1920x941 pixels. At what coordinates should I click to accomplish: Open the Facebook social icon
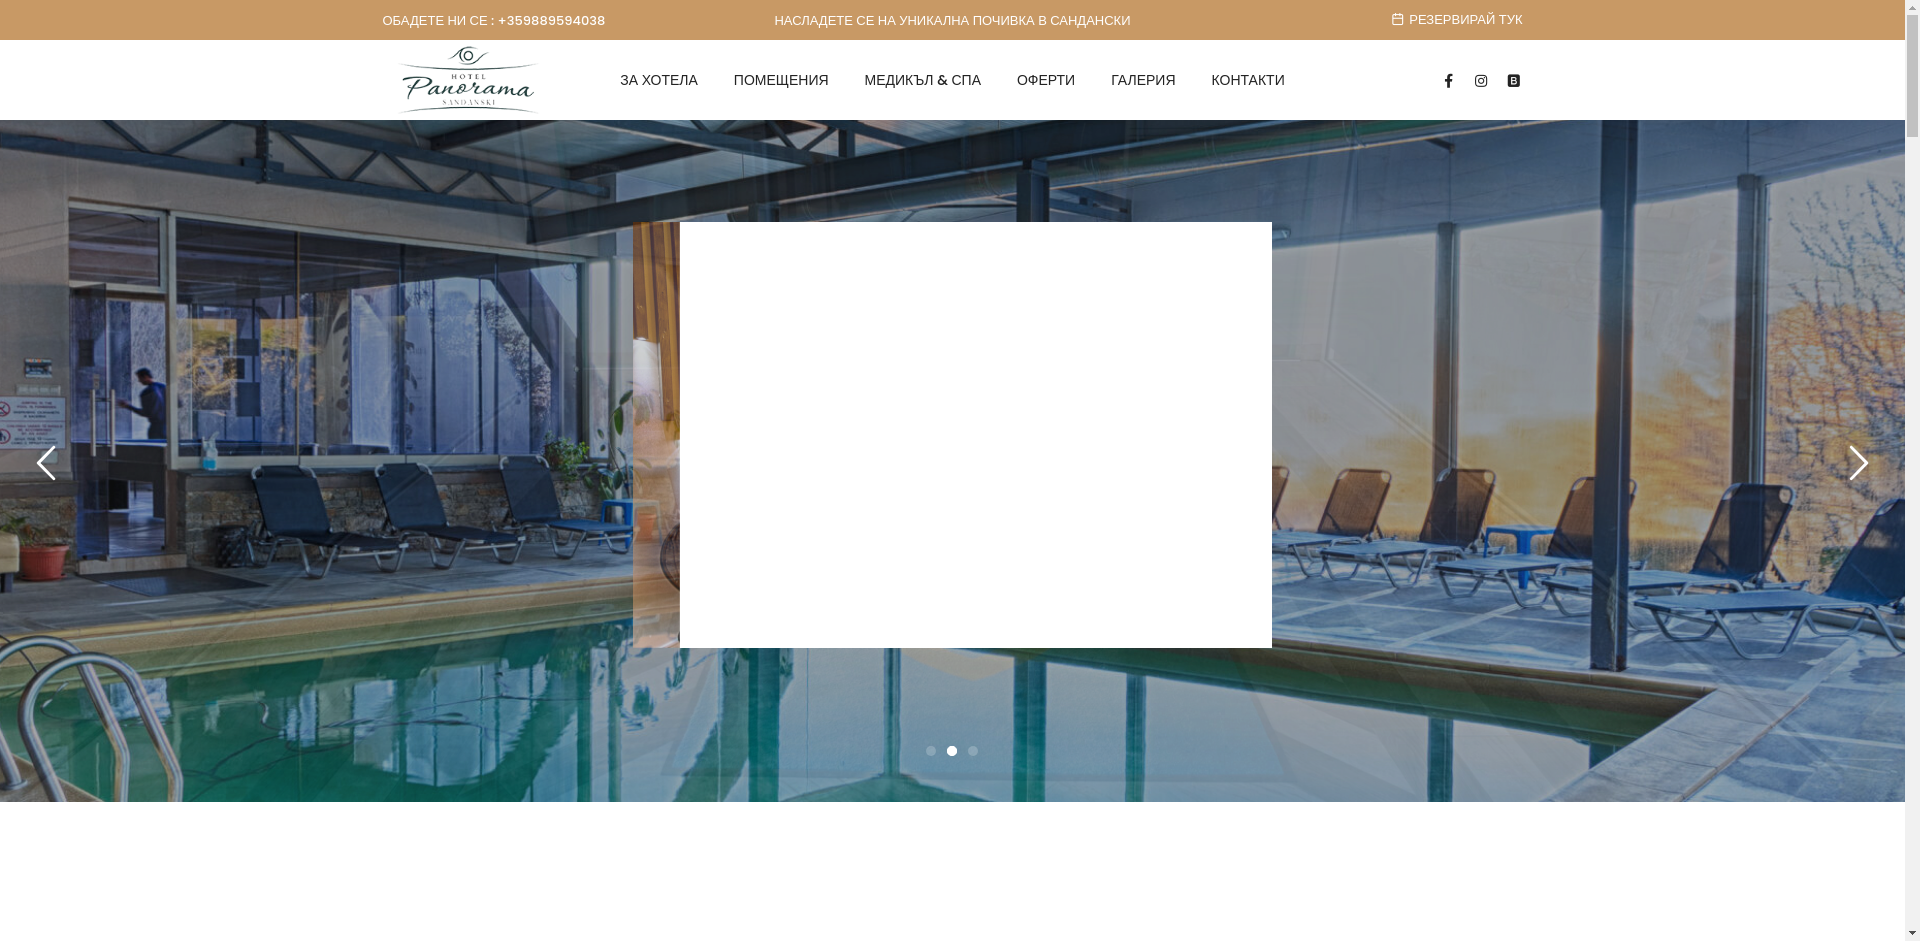pos(1448,81)
